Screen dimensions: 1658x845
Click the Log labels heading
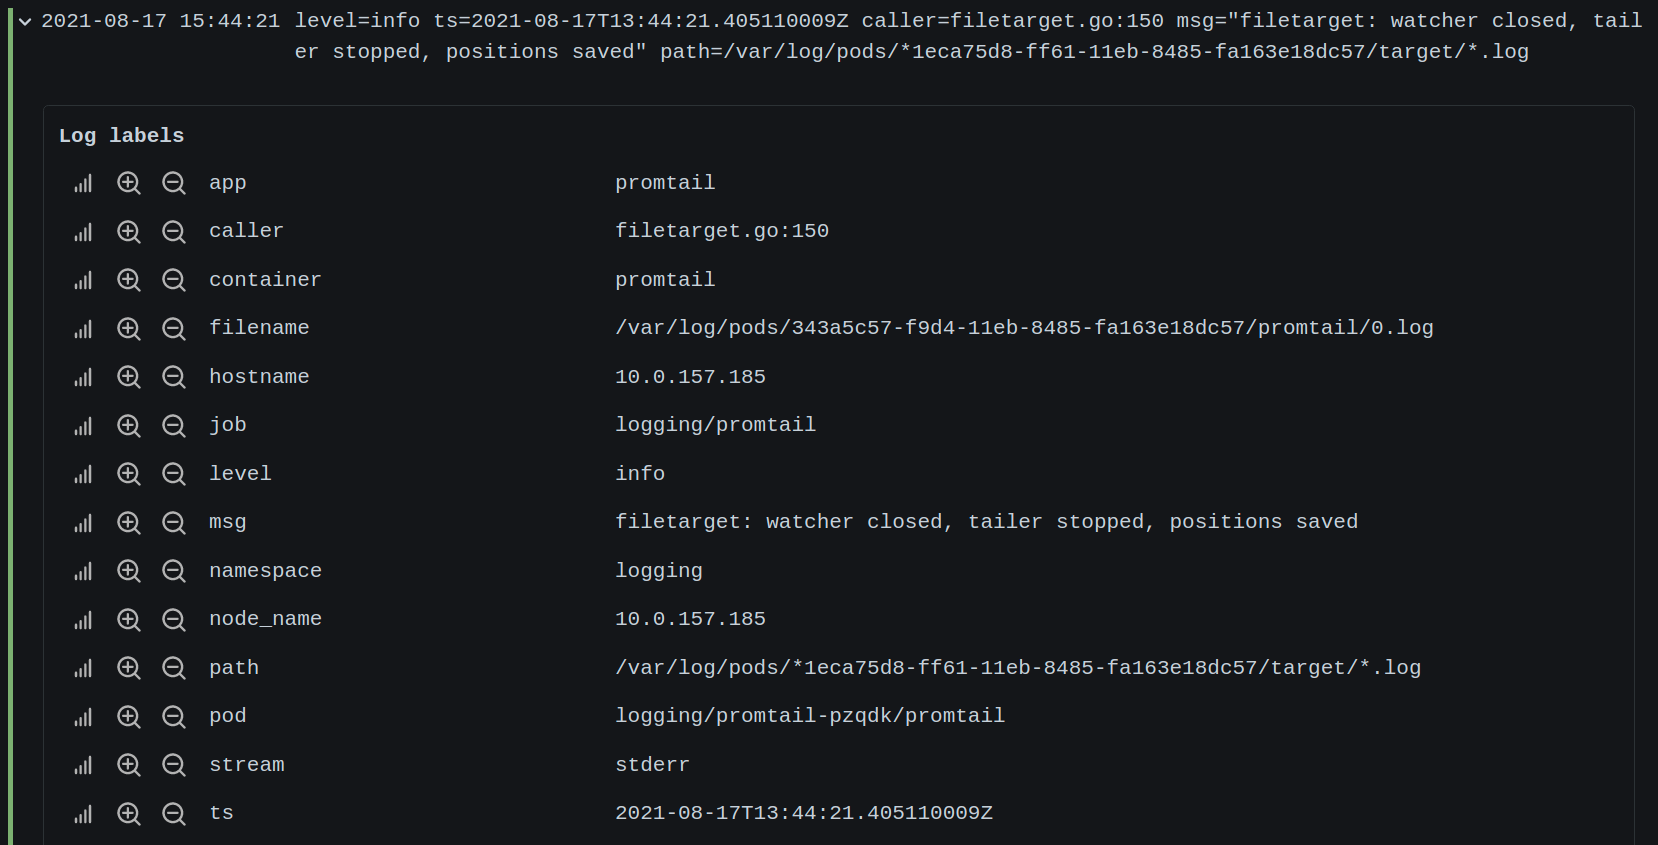(121, 135)
